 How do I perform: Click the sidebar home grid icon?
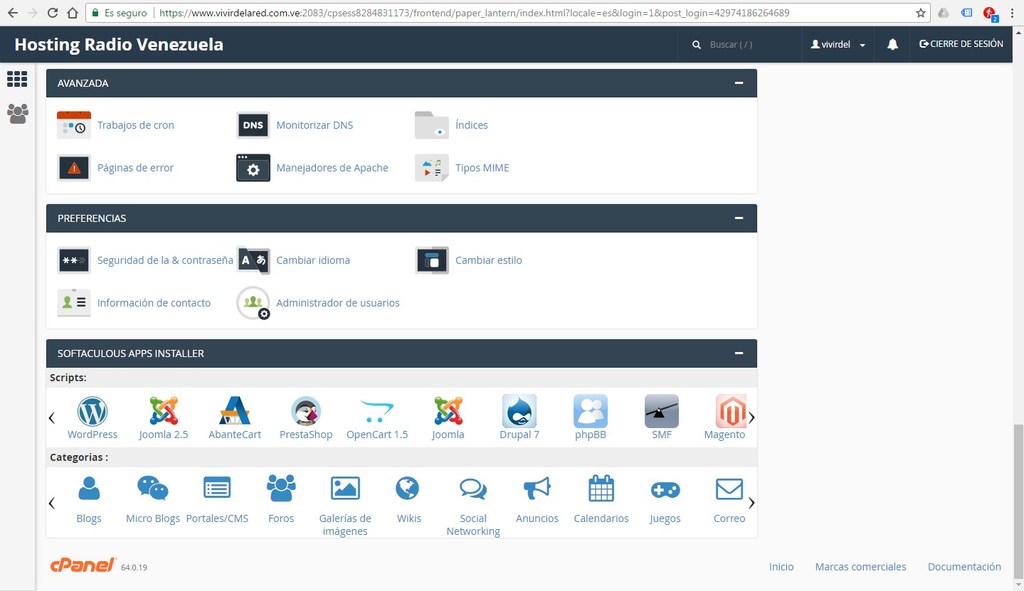[x=17, y=79]
